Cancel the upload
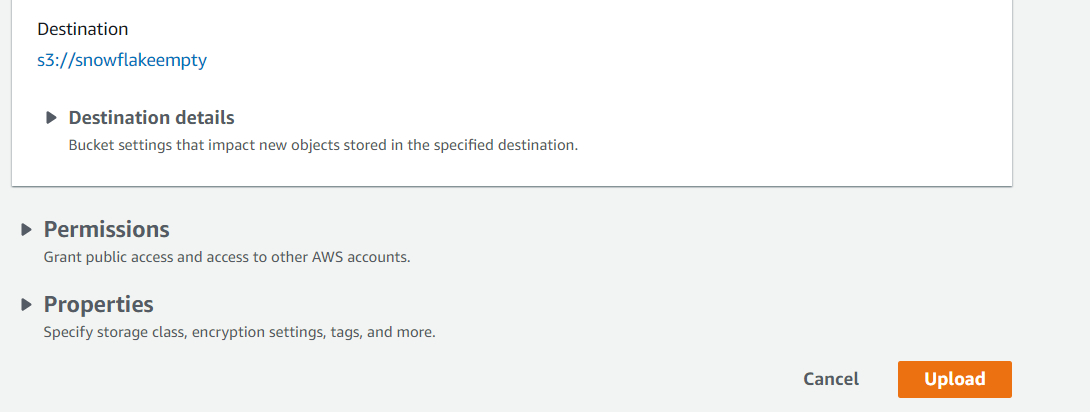 [x=831, y=379]
